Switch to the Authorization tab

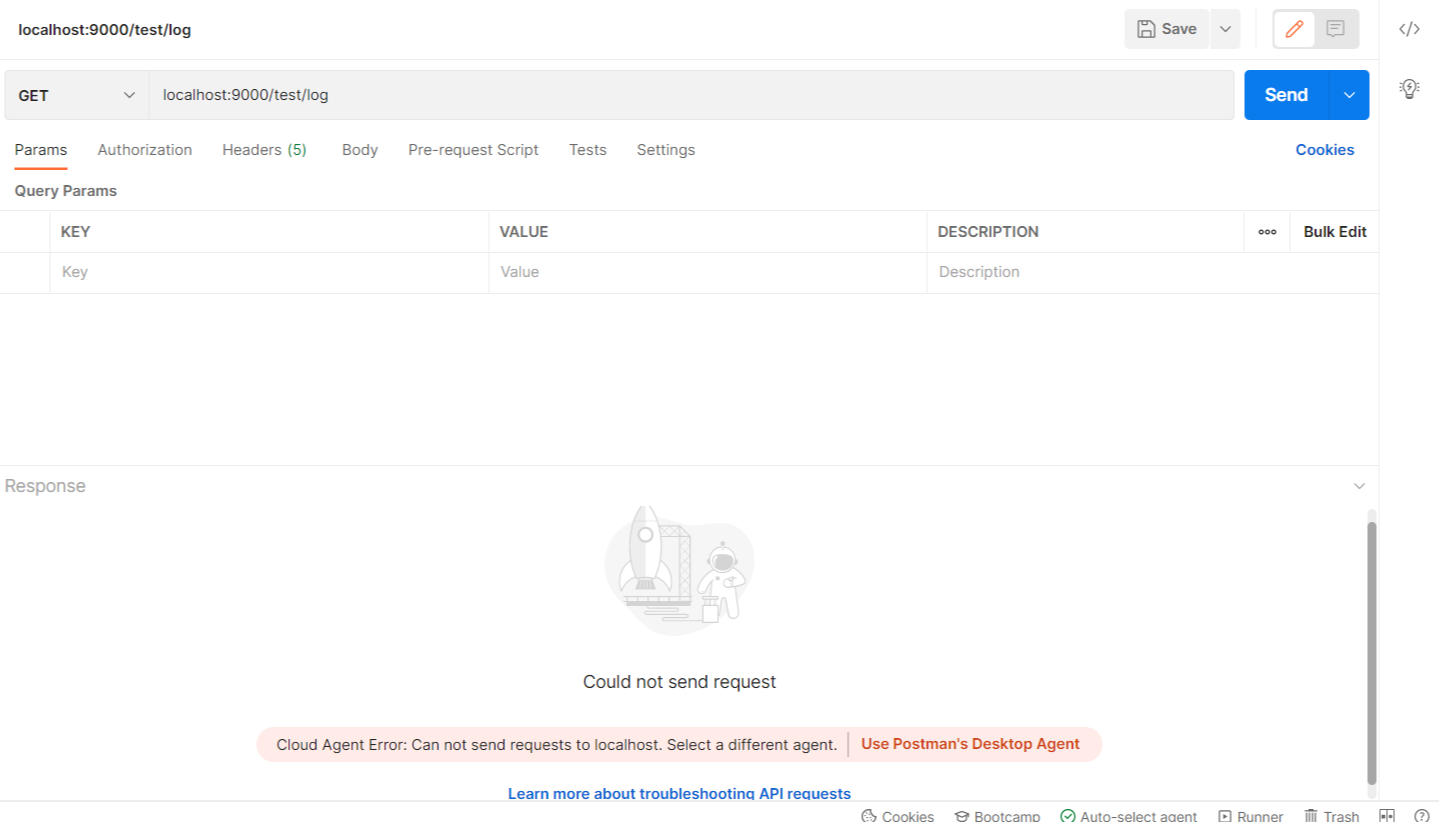pyautogui.click(x=145, y=150)
